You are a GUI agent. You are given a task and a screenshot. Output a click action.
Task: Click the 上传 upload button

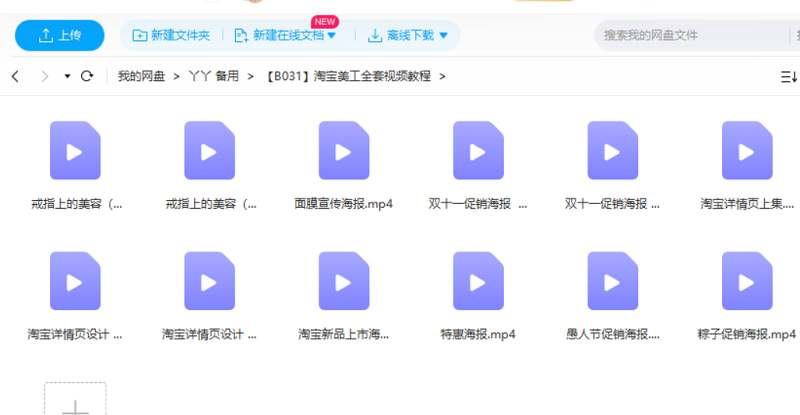pyautogui.click(x=60, y=36)
